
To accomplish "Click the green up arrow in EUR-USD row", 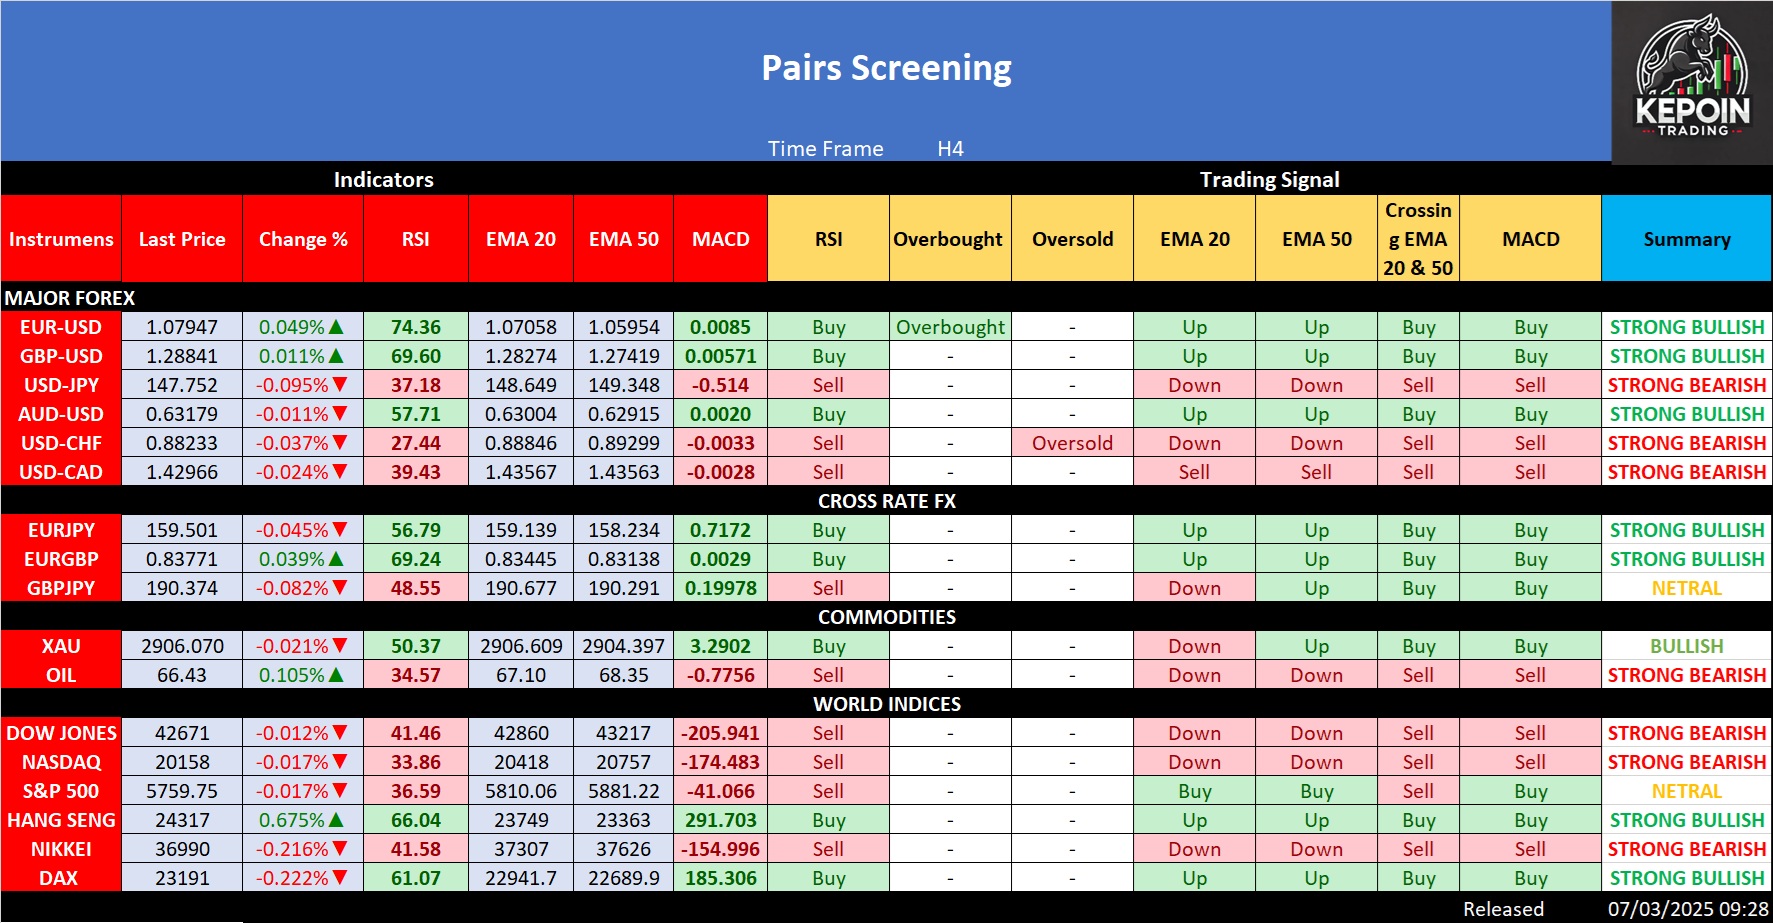I will click(336, 327).
